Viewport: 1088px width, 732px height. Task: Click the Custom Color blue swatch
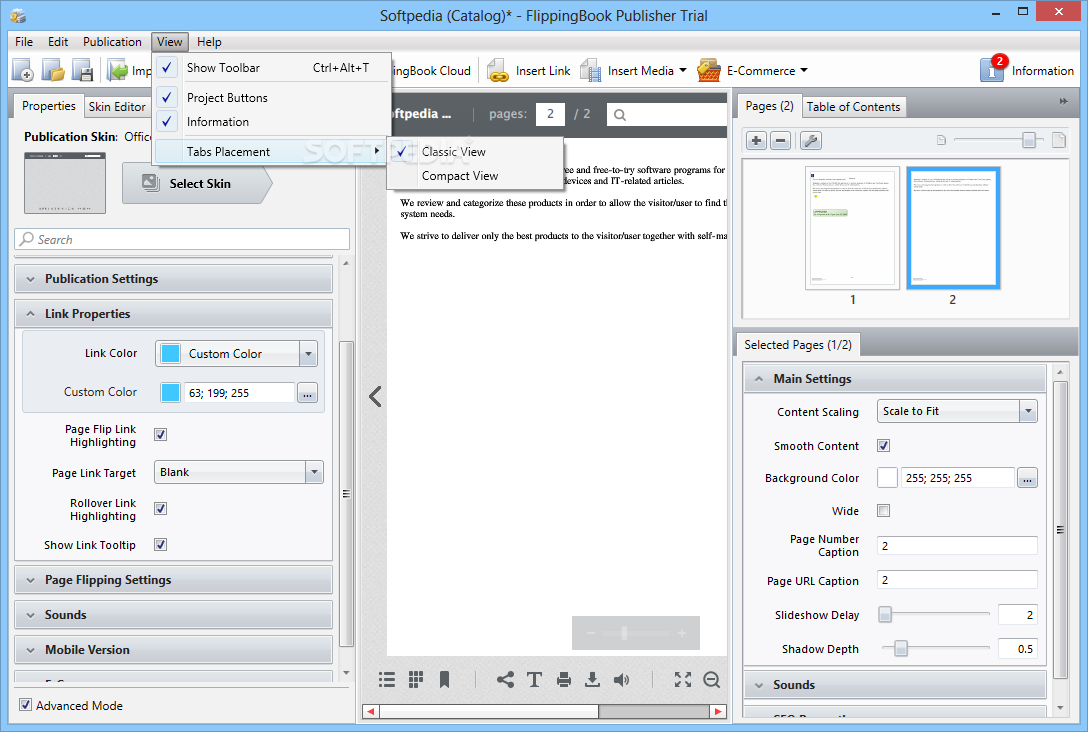pyautogui.click(x=171, y=393)
